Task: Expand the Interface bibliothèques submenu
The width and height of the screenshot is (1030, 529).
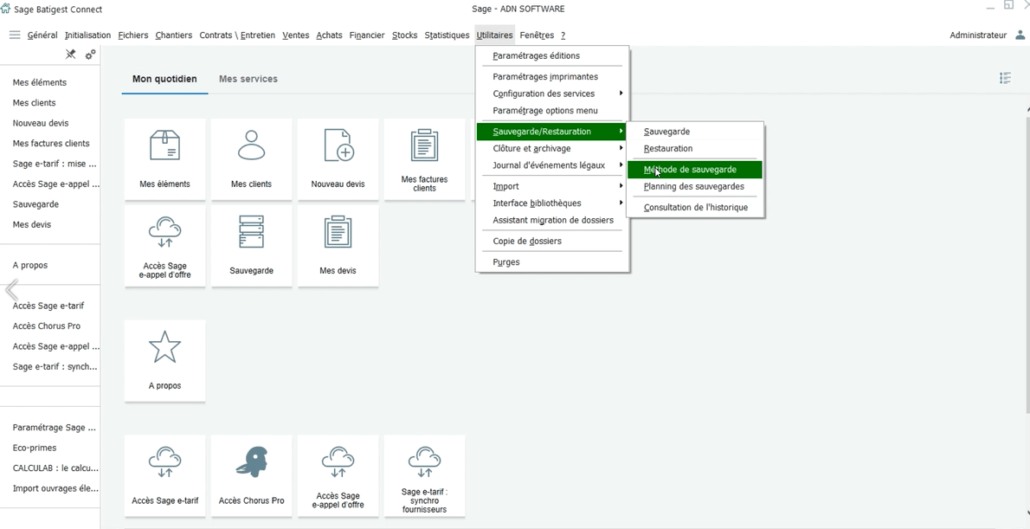Action: point(552,203)
